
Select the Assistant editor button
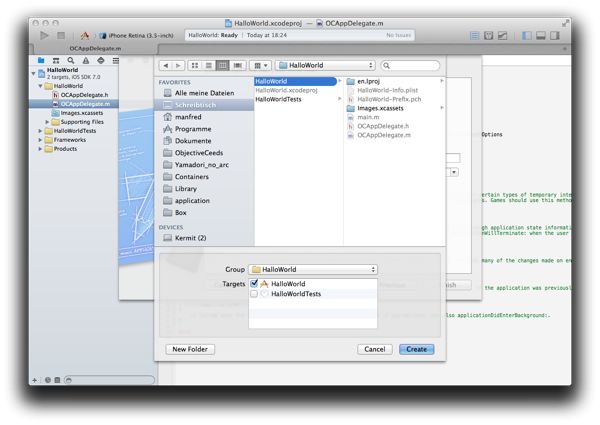(488, 36)
